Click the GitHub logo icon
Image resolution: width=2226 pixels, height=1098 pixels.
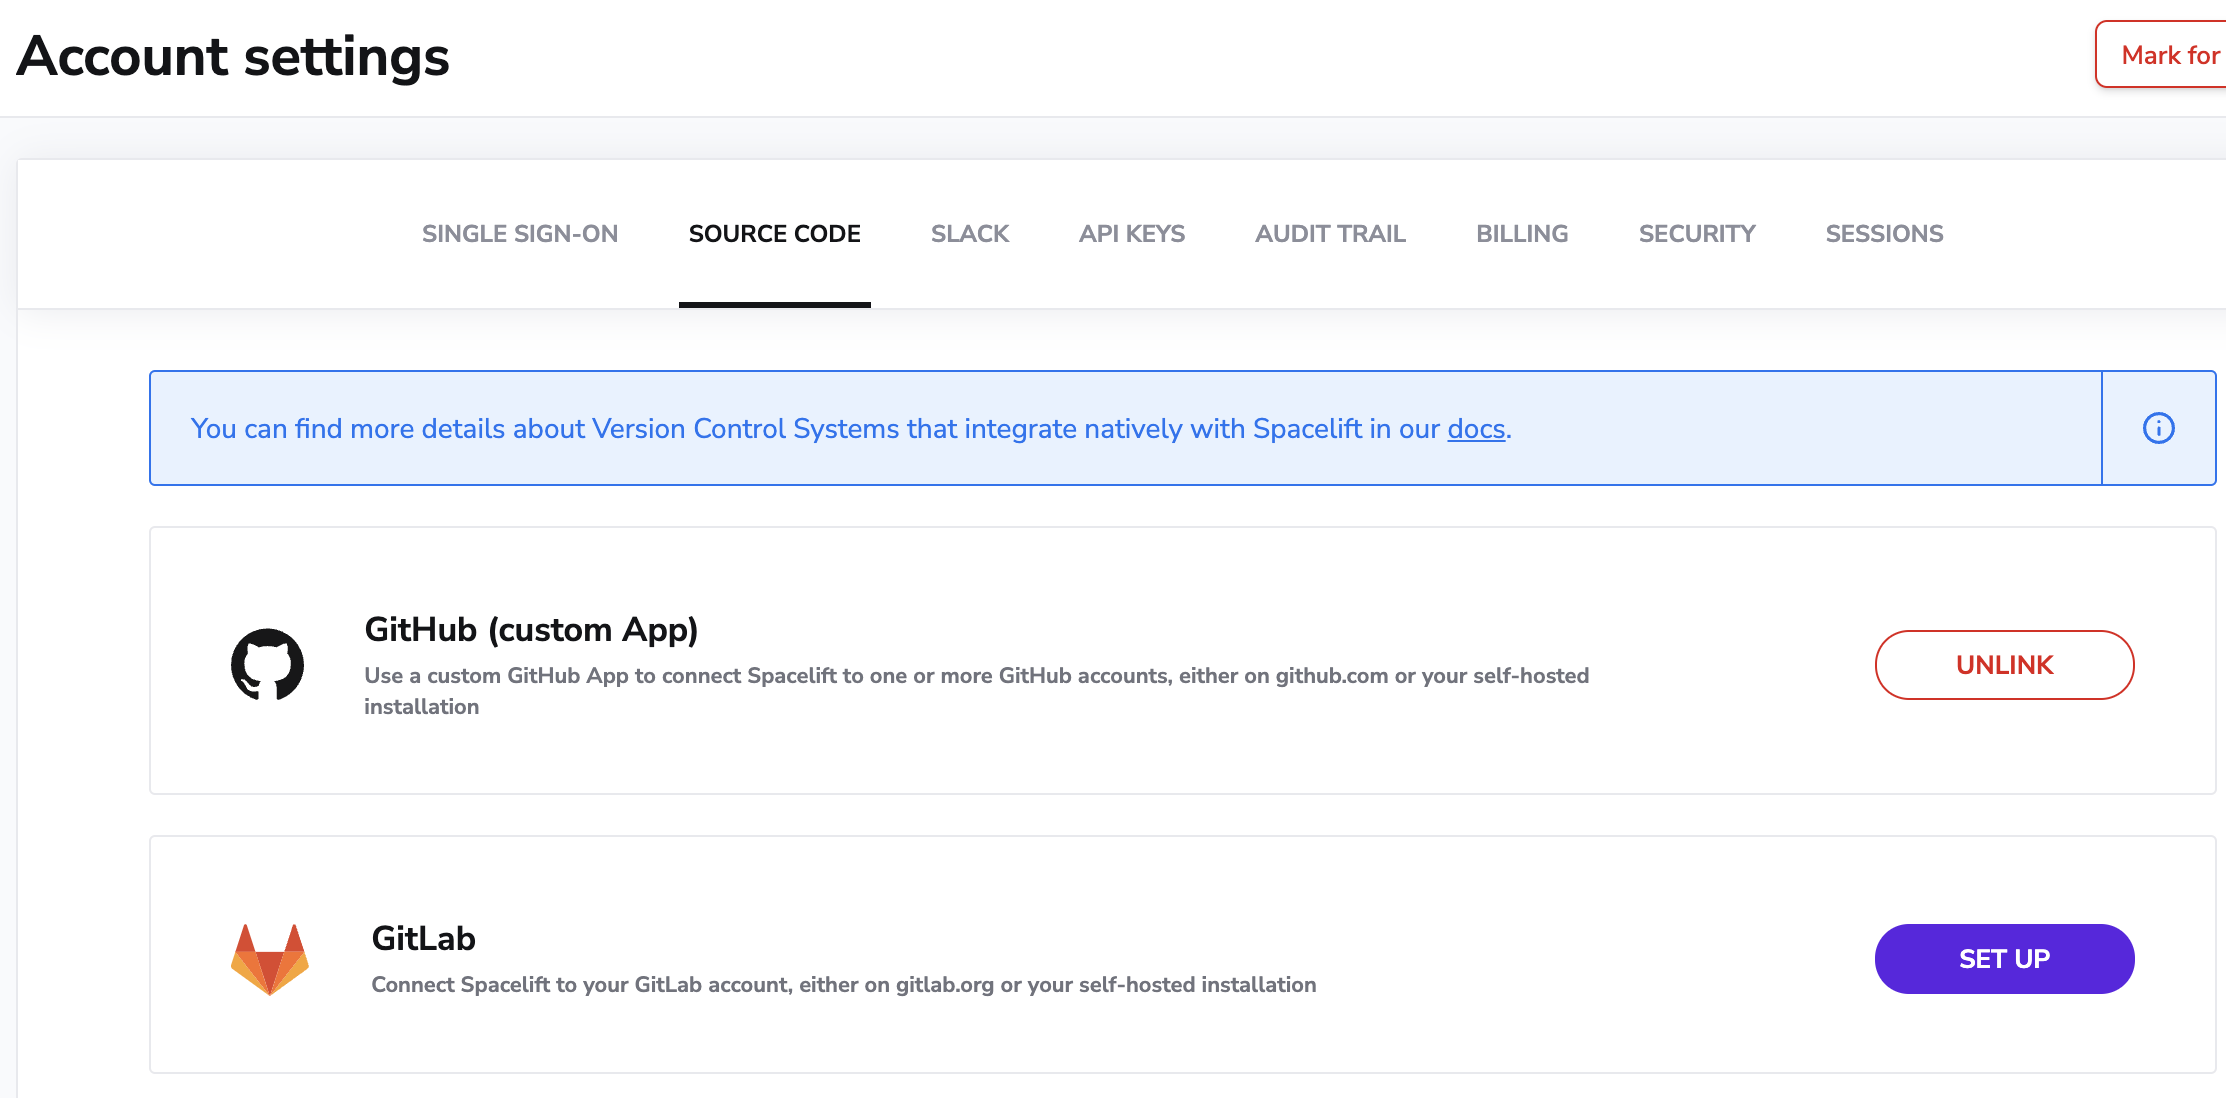268,664
